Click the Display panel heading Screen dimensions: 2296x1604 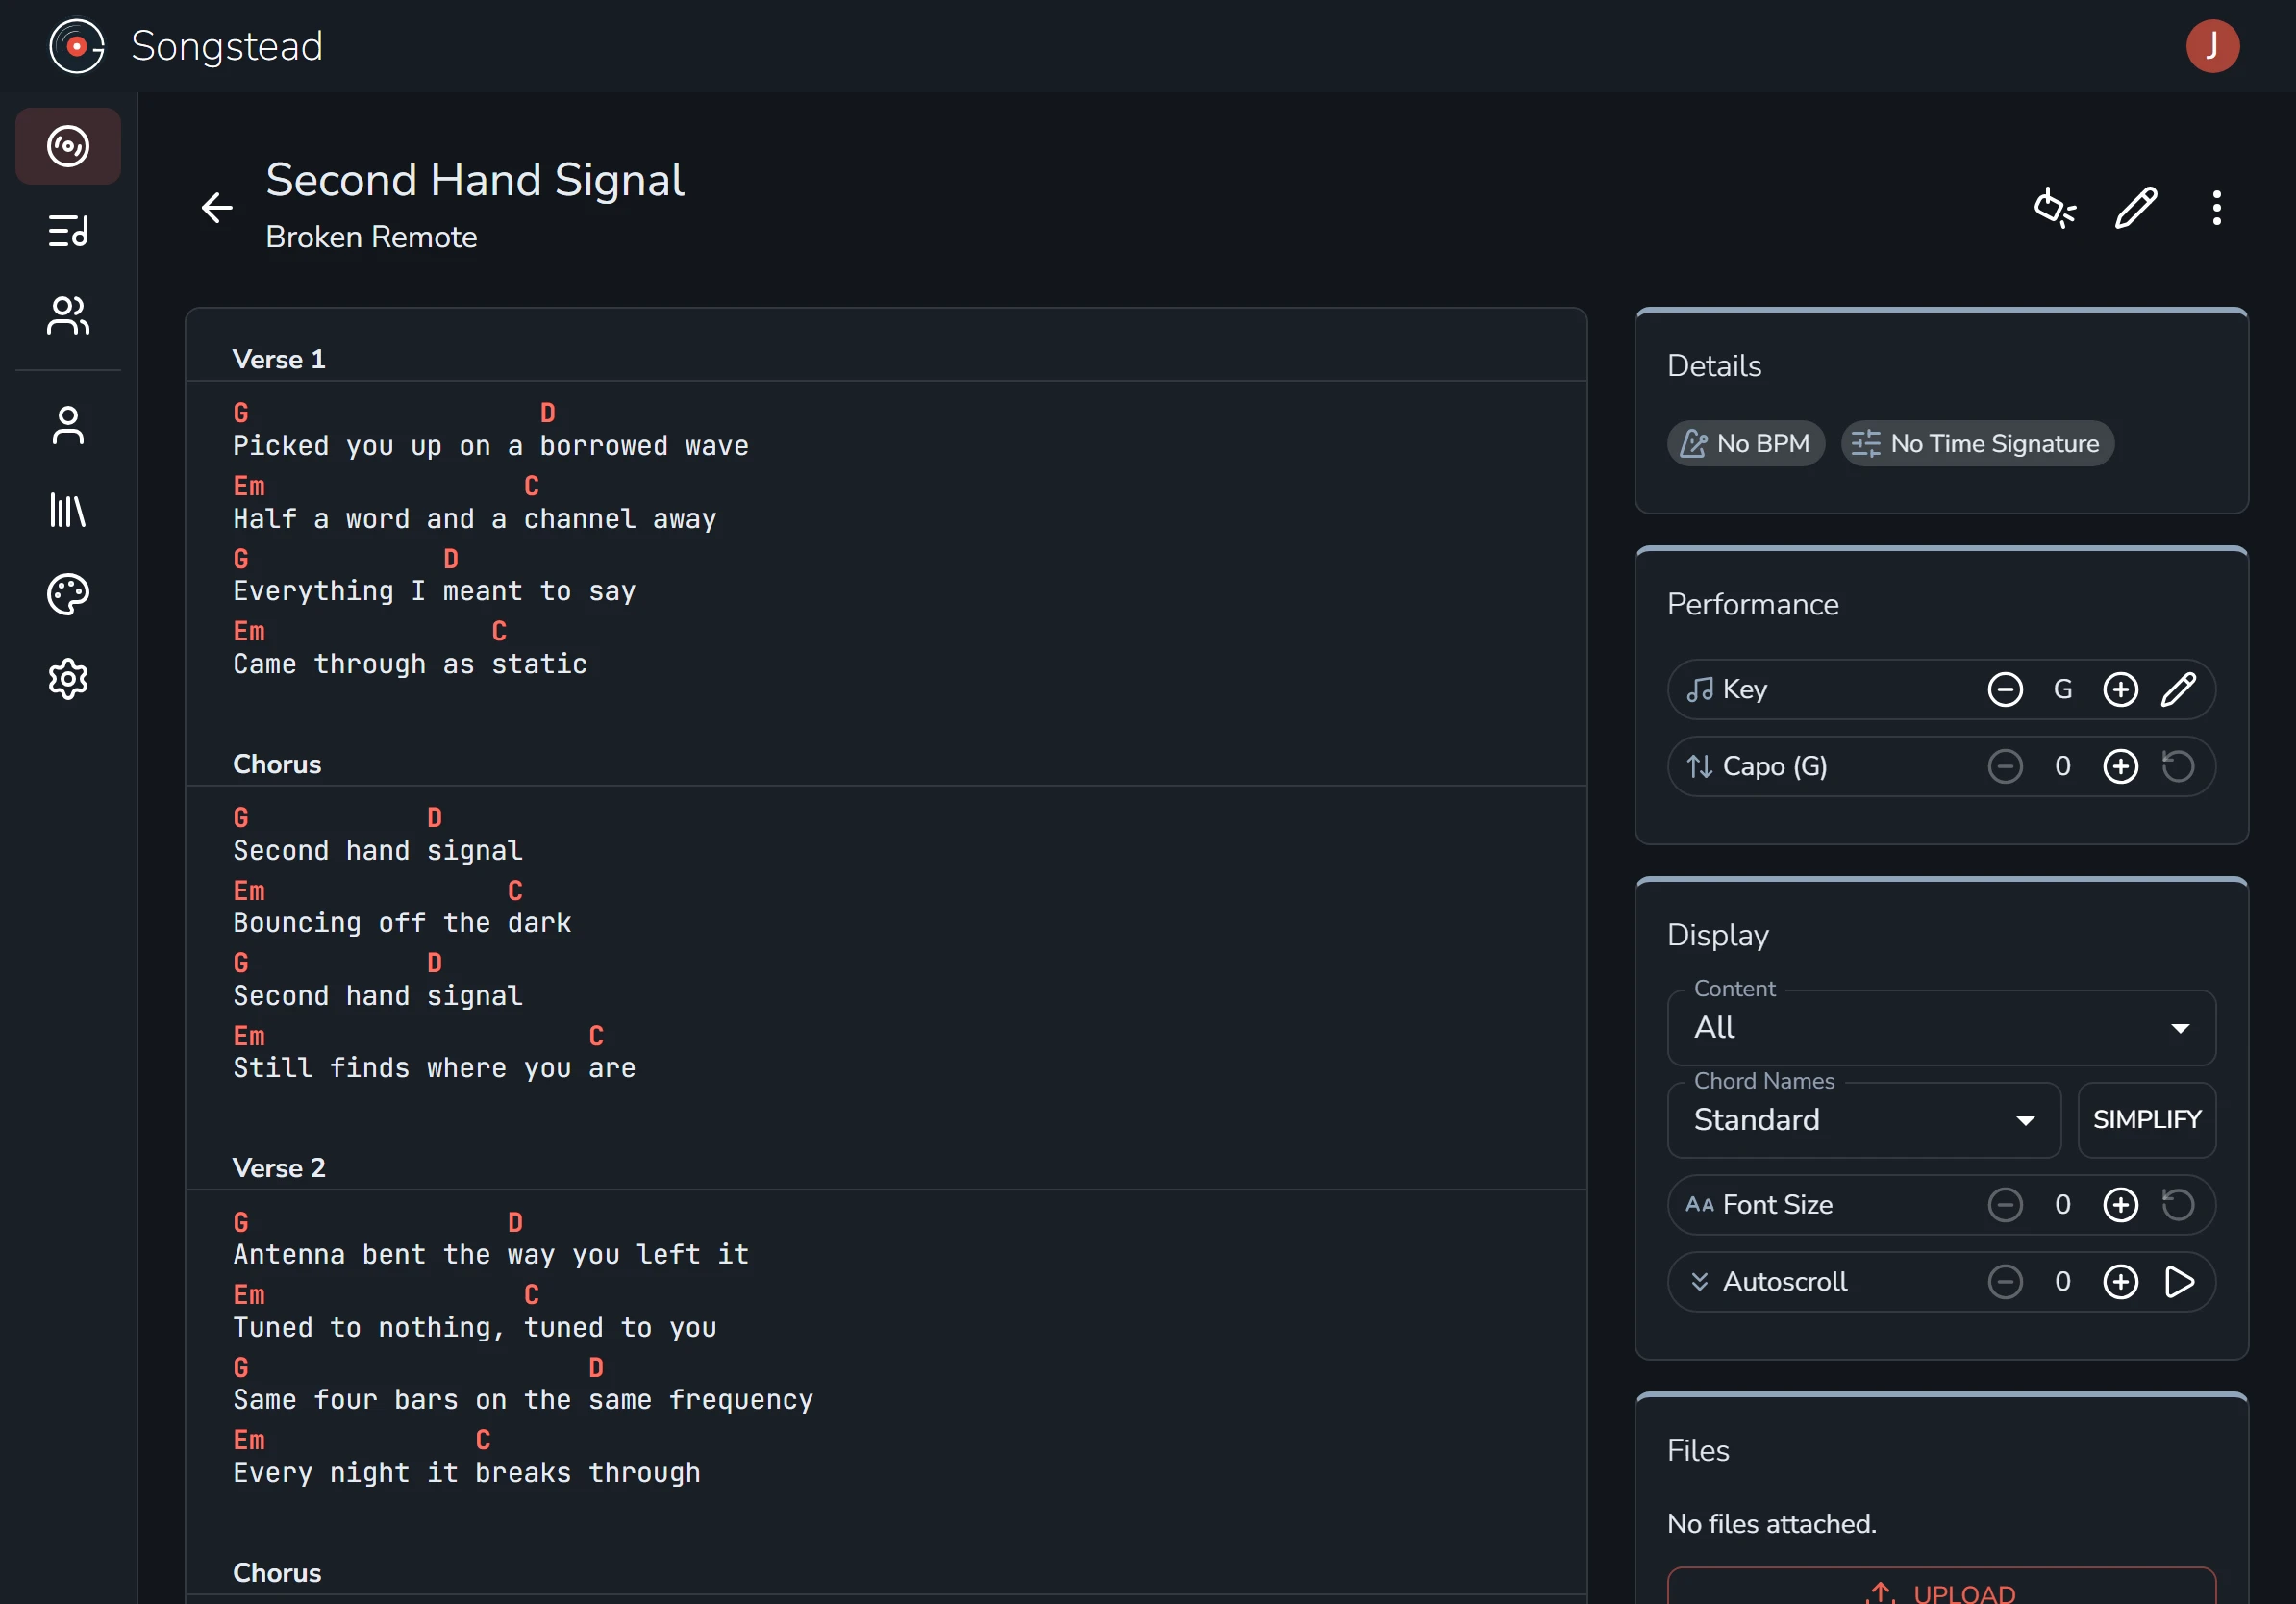[1717, 934]
